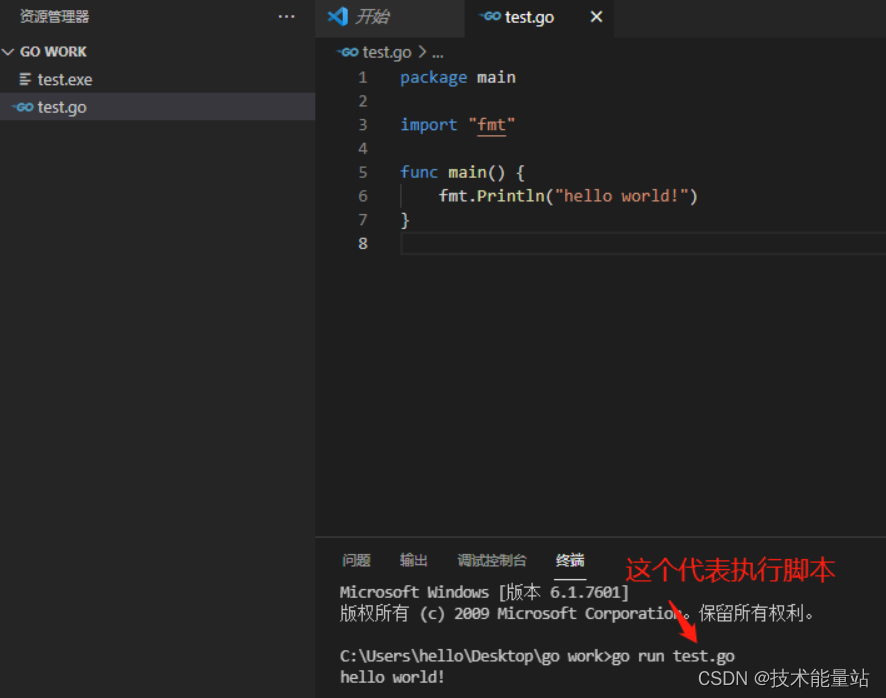Click the Go icon in the breadcrumb

[x=348, y=52]
